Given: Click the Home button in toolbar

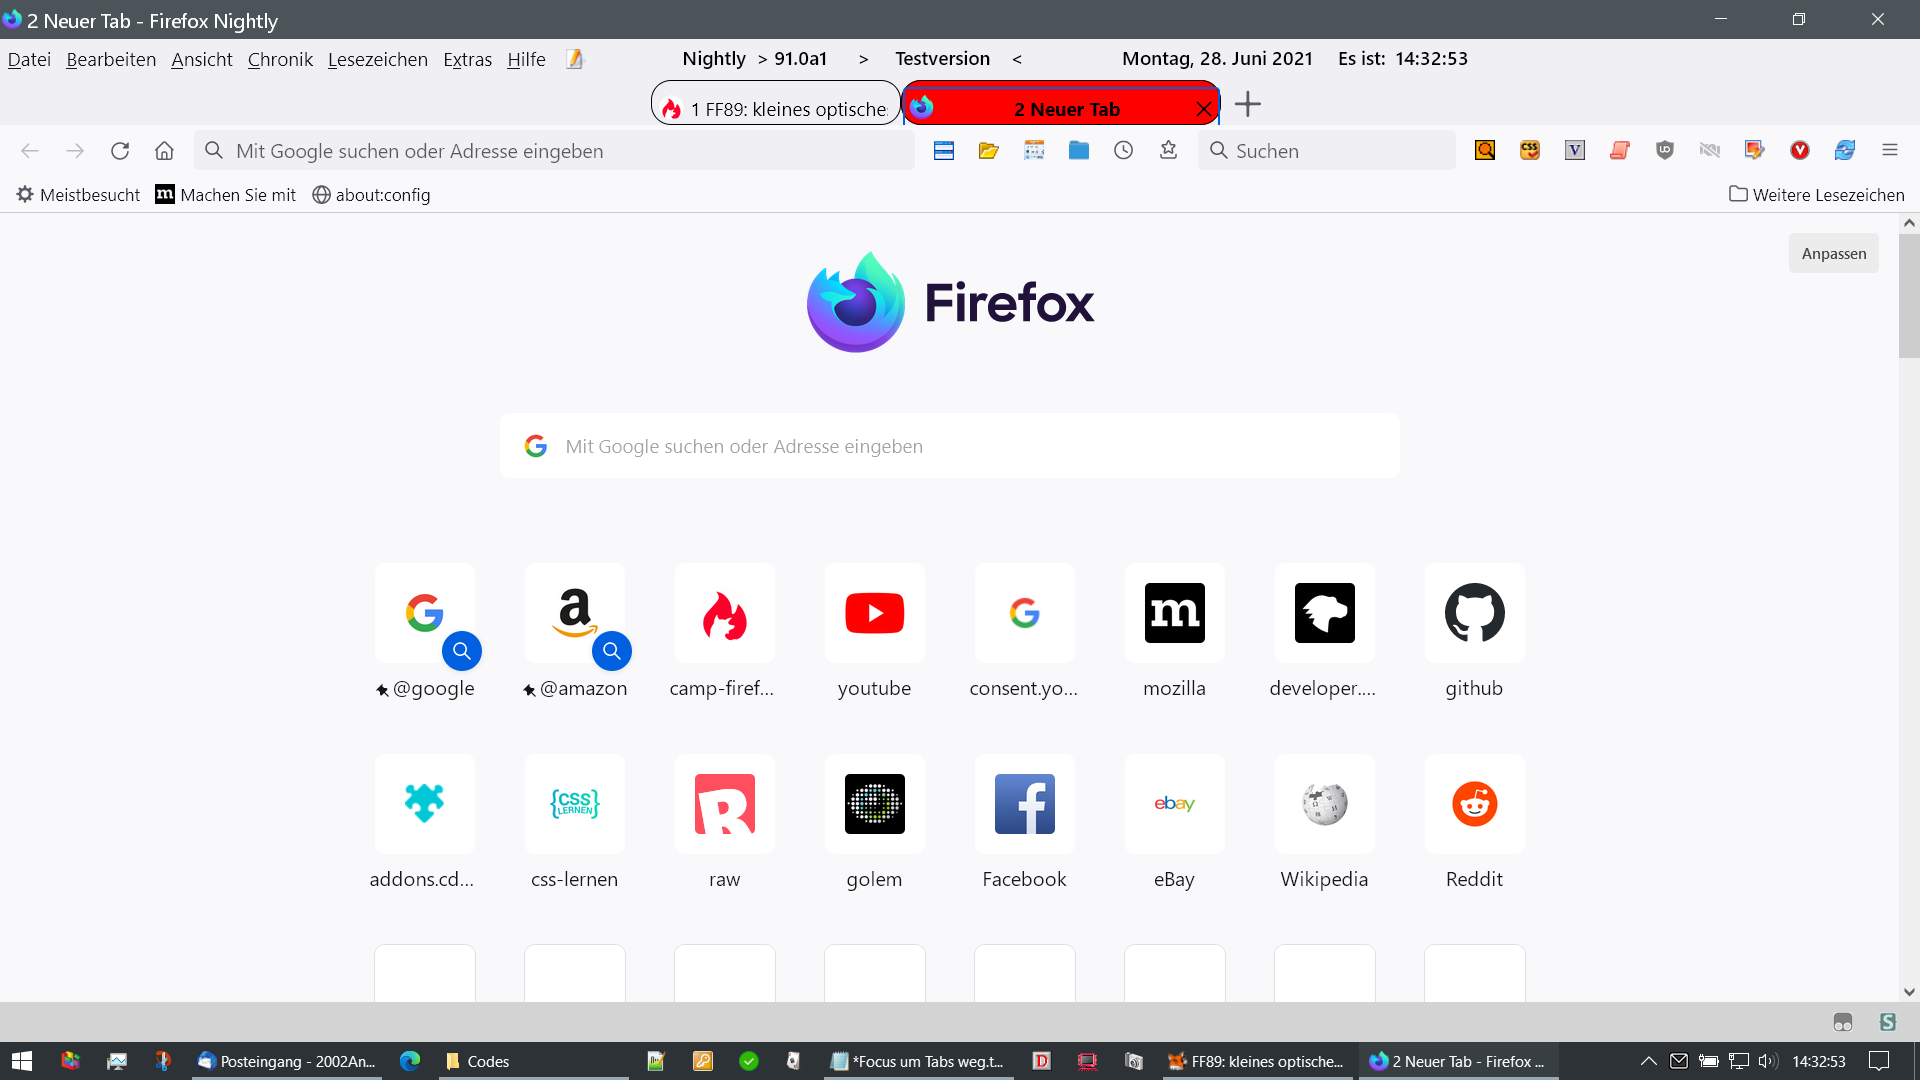Looking at the screenshot, I should point(164,151).
